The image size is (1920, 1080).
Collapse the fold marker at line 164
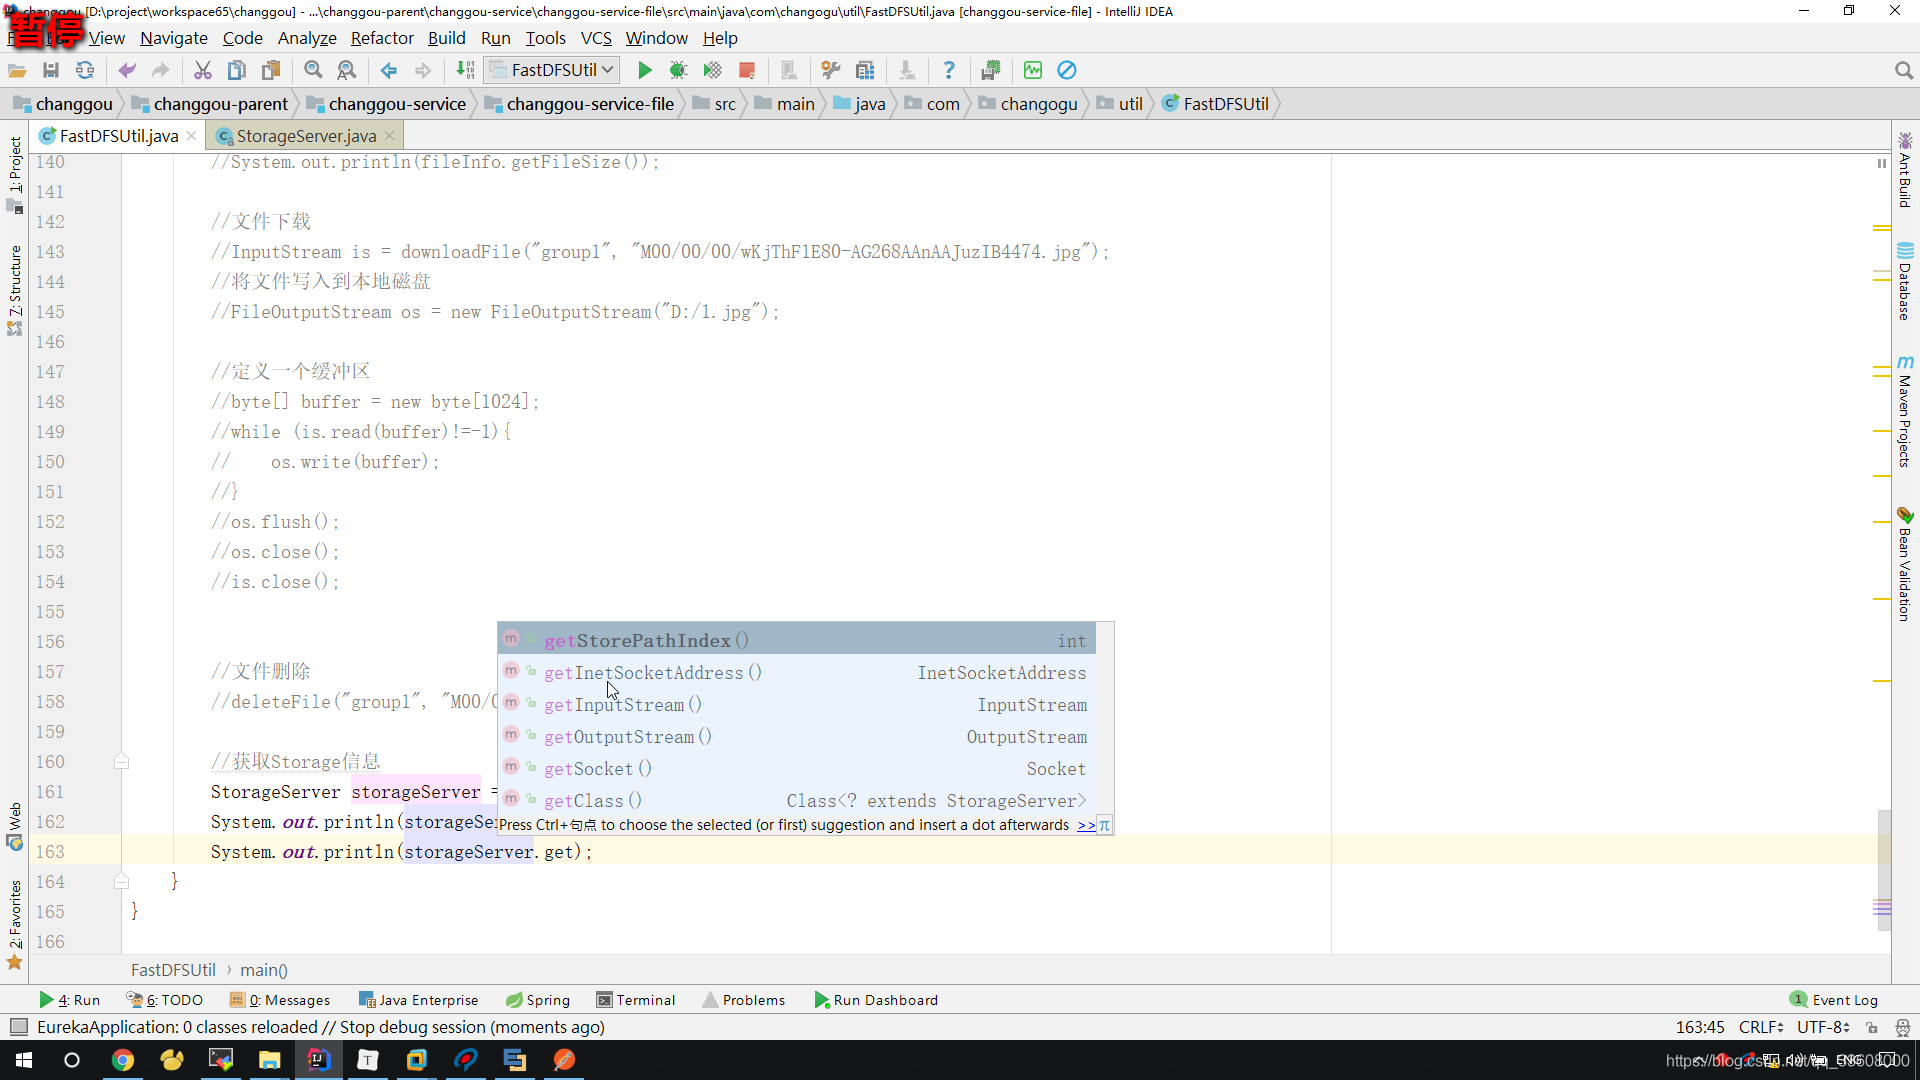[121, 881]
